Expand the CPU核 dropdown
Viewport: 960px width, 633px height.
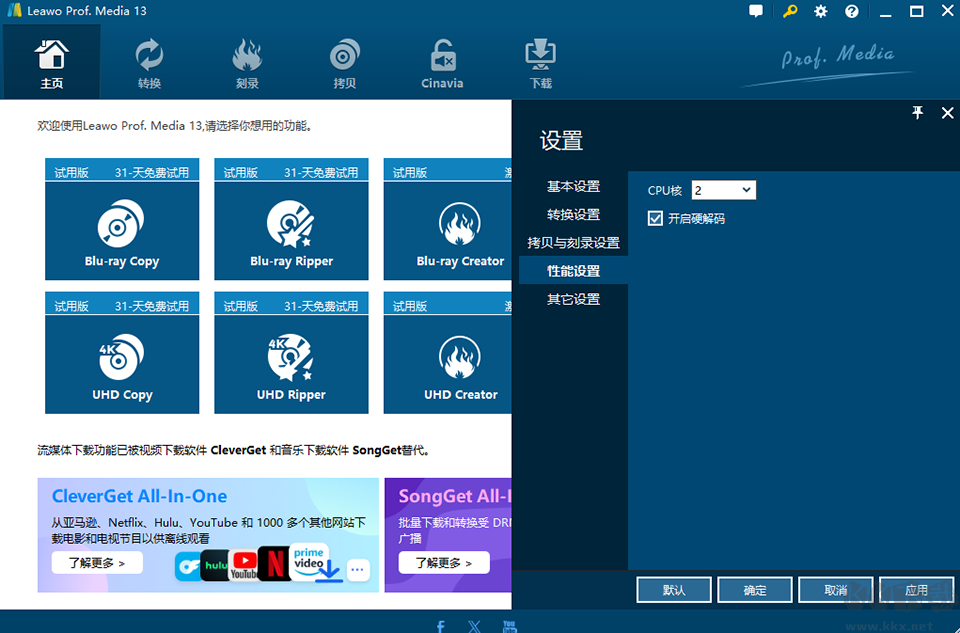[x=724, y=190]
